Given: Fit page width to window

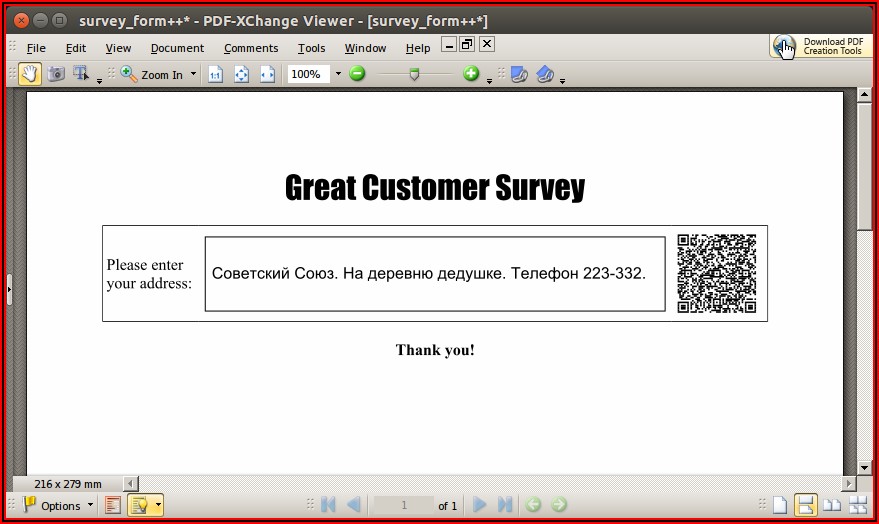Looking at the screenshot, I should [267, 74].
